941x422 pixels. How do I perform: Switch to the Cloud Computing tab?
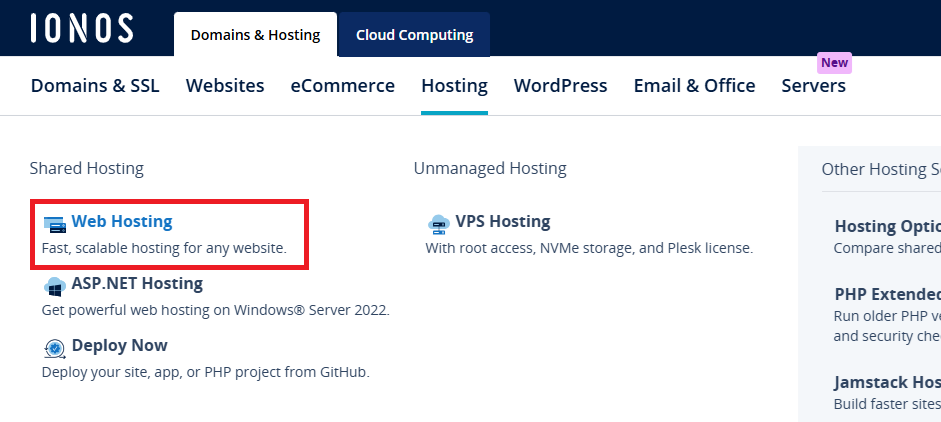click(x=414, y=35)
